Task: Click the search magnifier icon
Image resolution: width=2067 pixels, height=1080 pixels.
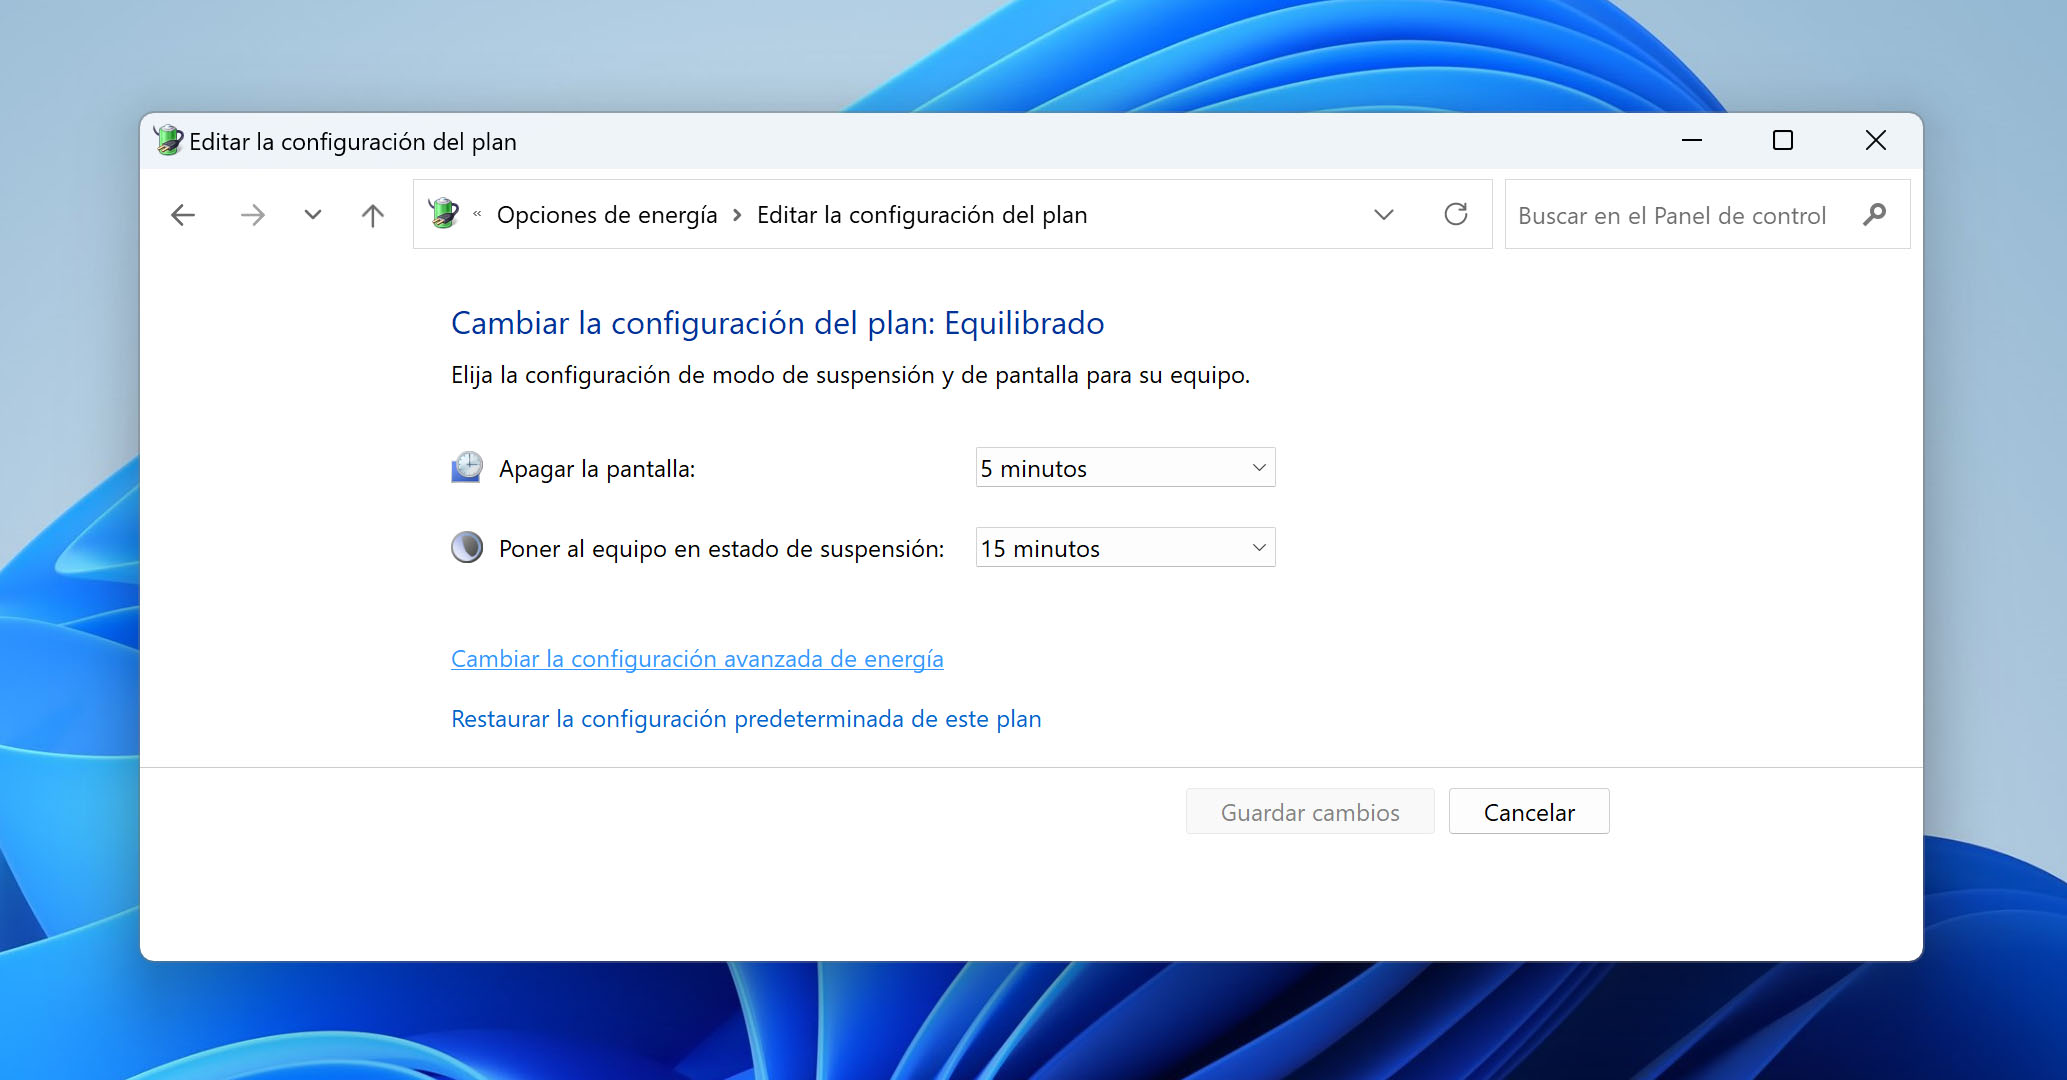Action: point(1875,215)
